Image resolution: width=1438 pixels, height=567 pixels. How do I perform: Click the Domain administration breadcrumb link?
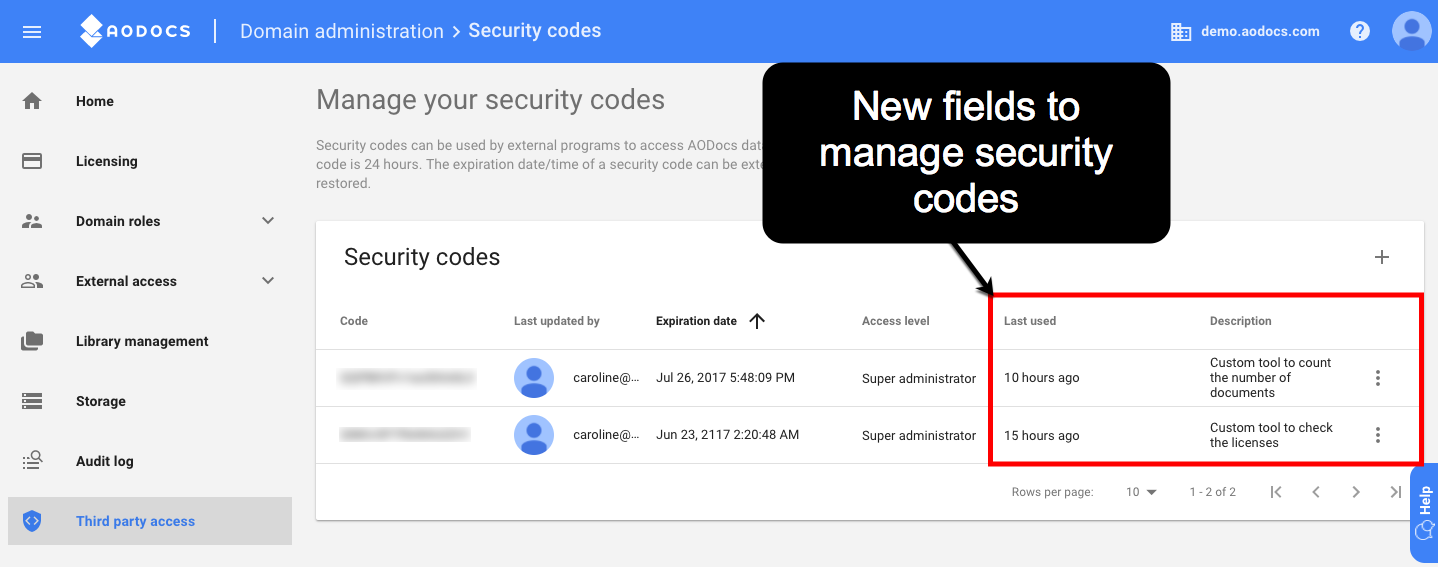tap(342, 31)
